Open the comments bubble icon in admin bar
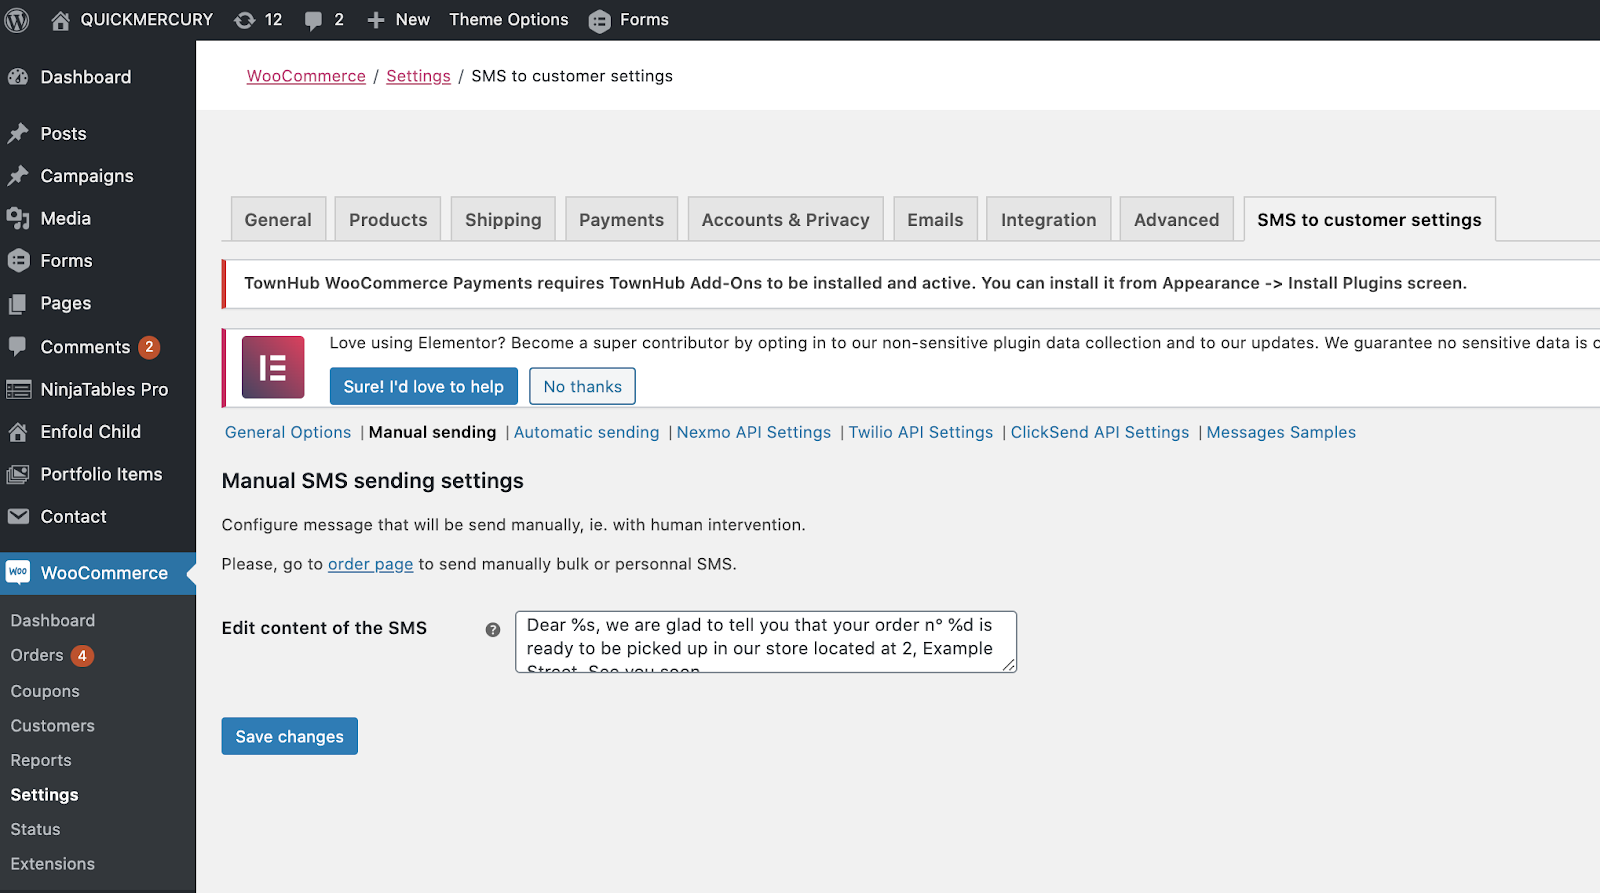This screenshot has height=893, width=1600. (x=313, y=21)
